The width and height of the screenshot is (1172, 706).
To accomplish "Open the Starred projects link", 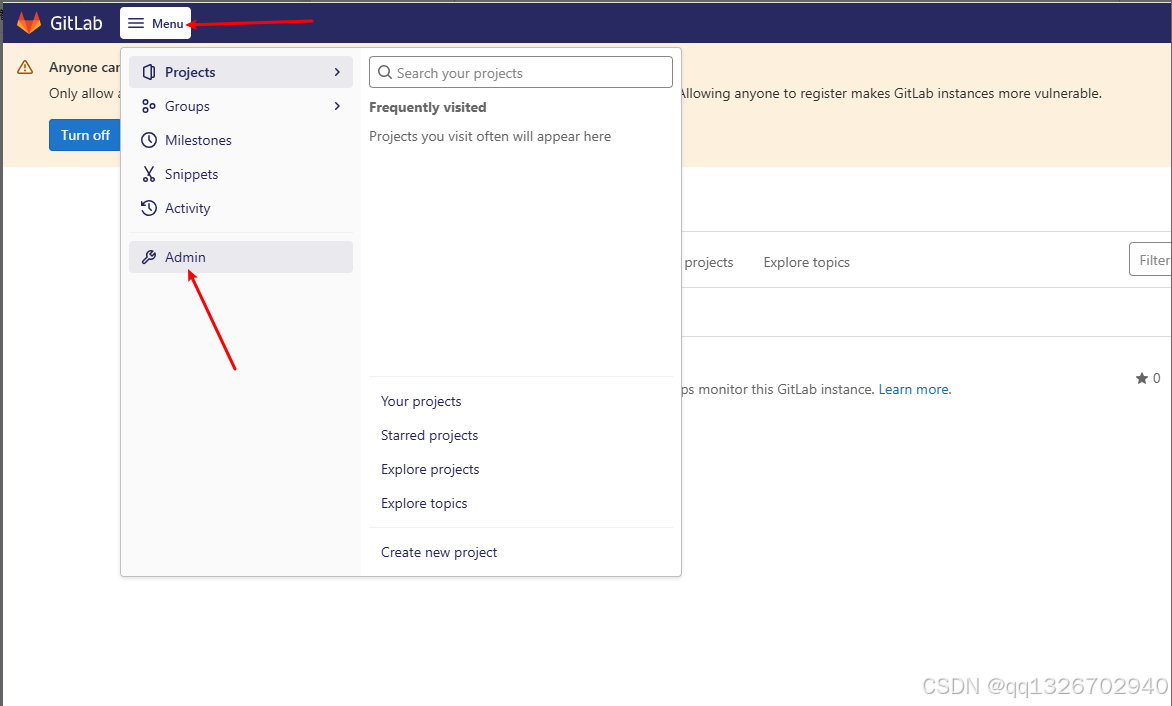I will tap(429, 436).
